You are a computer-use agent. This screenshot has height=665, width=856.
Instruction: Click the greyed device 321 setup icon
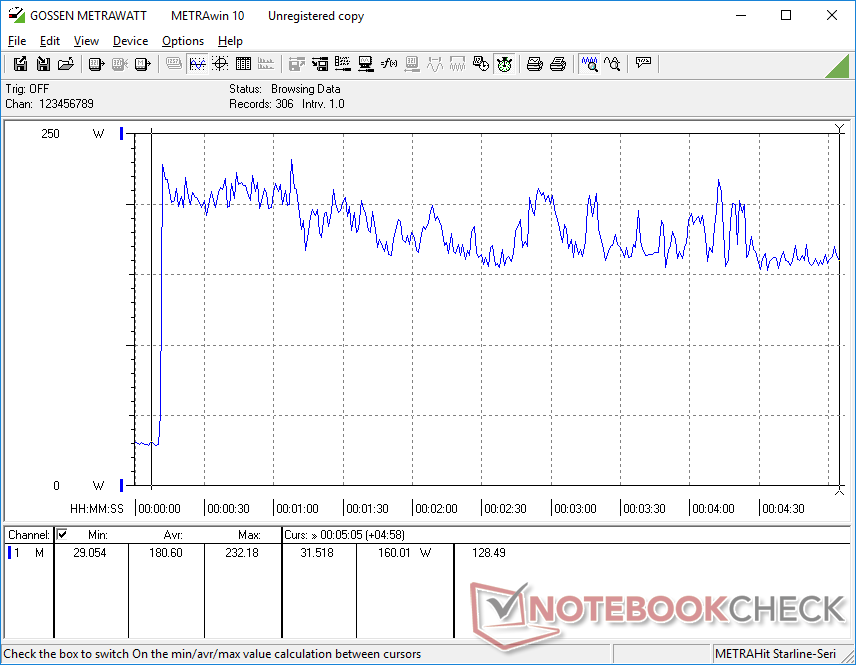(x=412, y=64)
